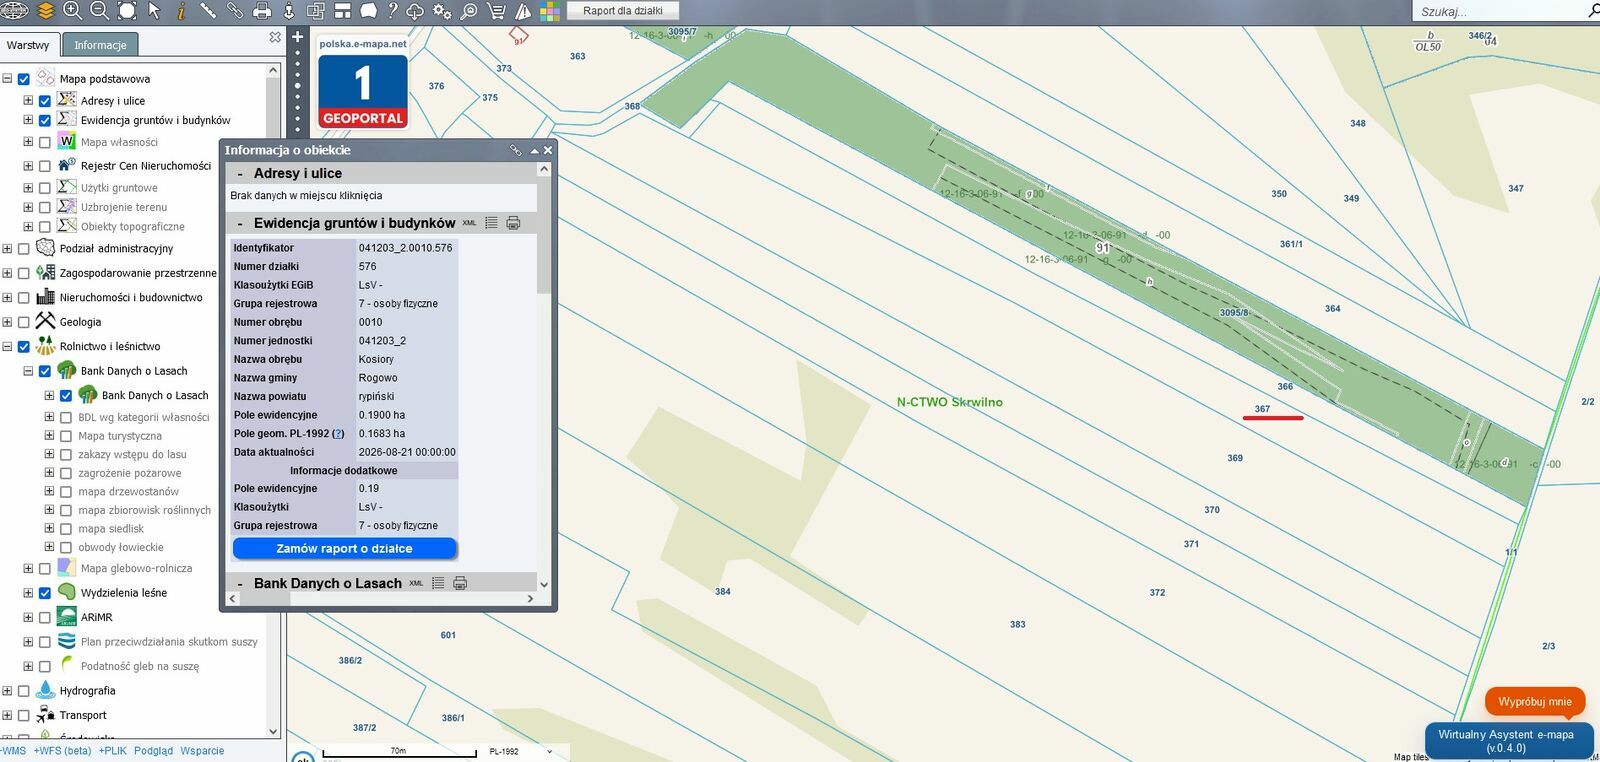Viewport: 1600px width, 762px height.
Task: Activate the object information 'i' tool
Action: click(181, 11)
